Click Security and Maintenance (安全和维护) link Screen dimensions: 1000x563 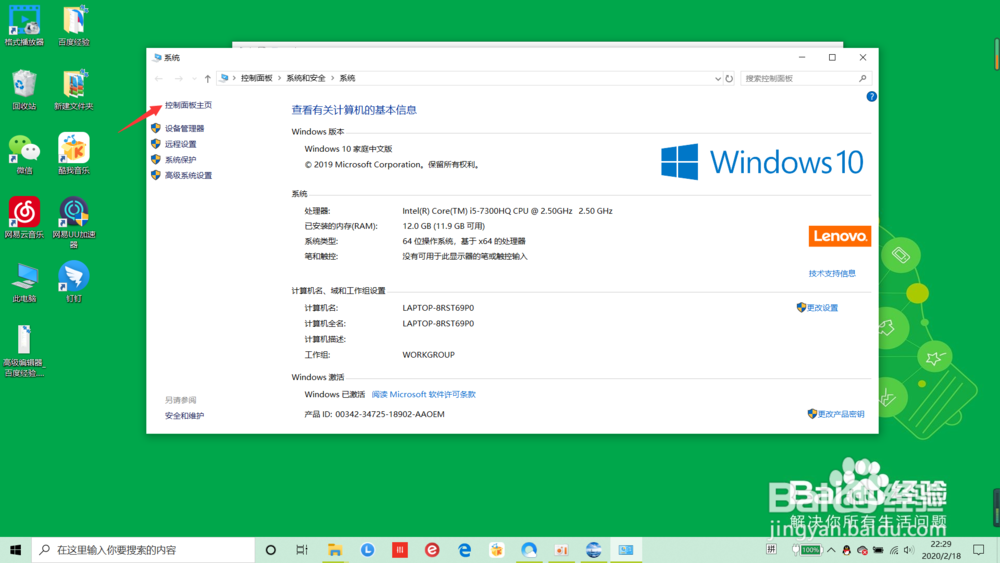[184, 416]
